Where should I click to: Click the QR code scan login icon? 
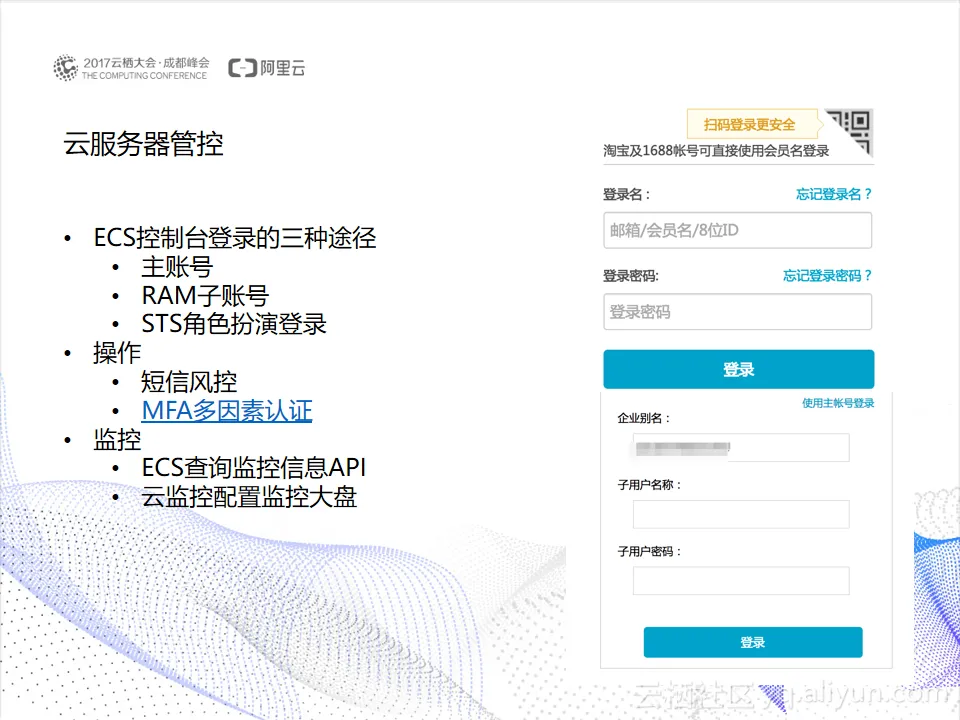coord(851,131)
